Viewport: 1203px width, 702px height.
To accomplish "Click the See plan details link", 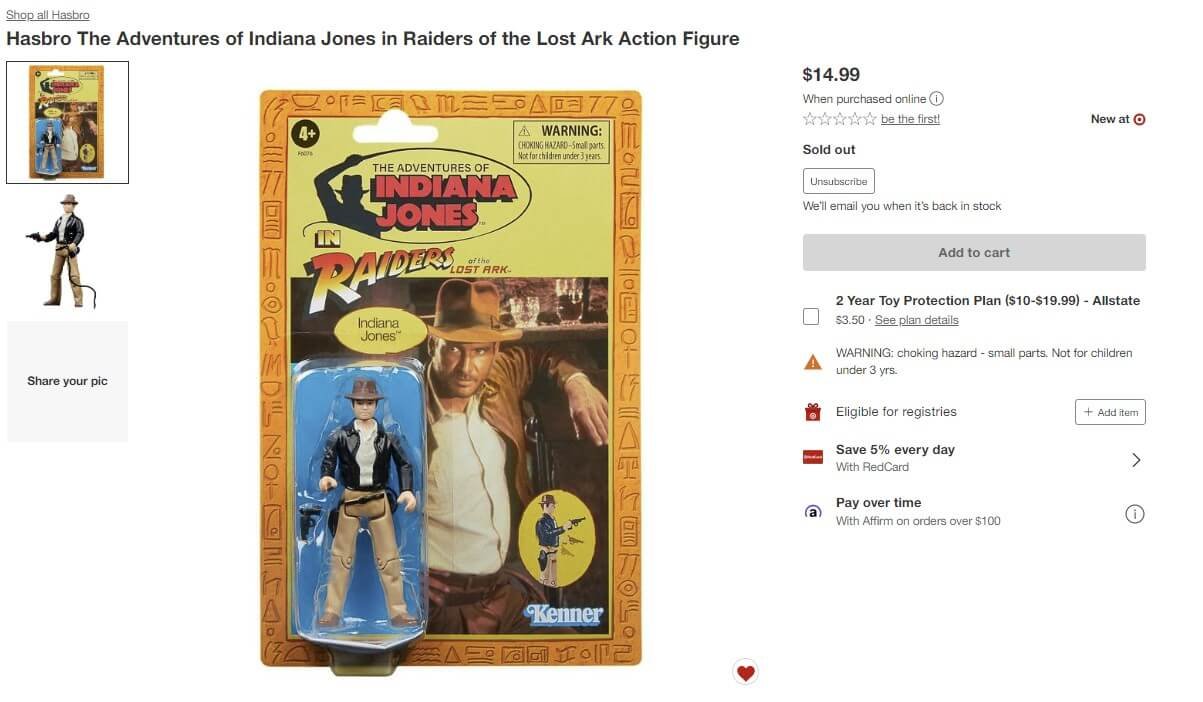I will tap(916, 320).
